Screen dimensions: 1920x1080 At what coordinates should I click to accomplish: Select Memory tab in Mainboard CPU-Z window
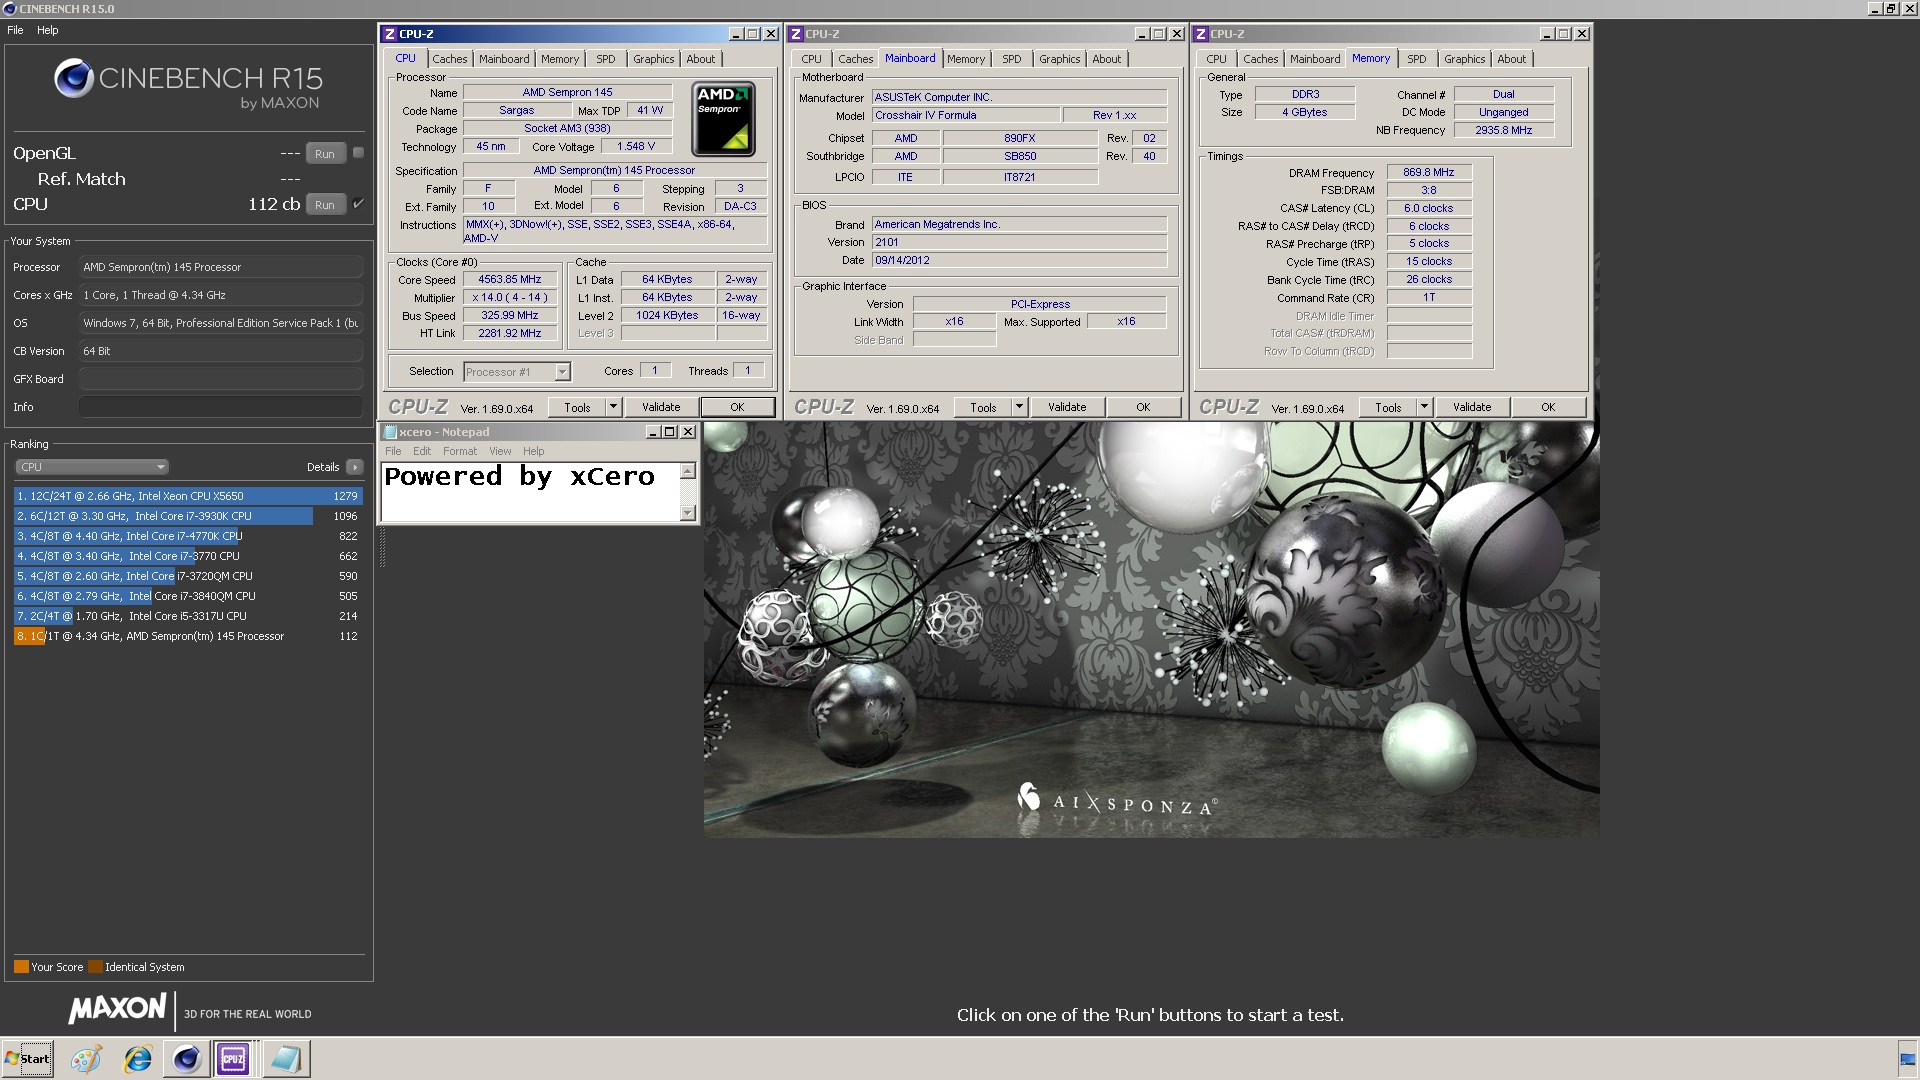(x=966, y=59)
